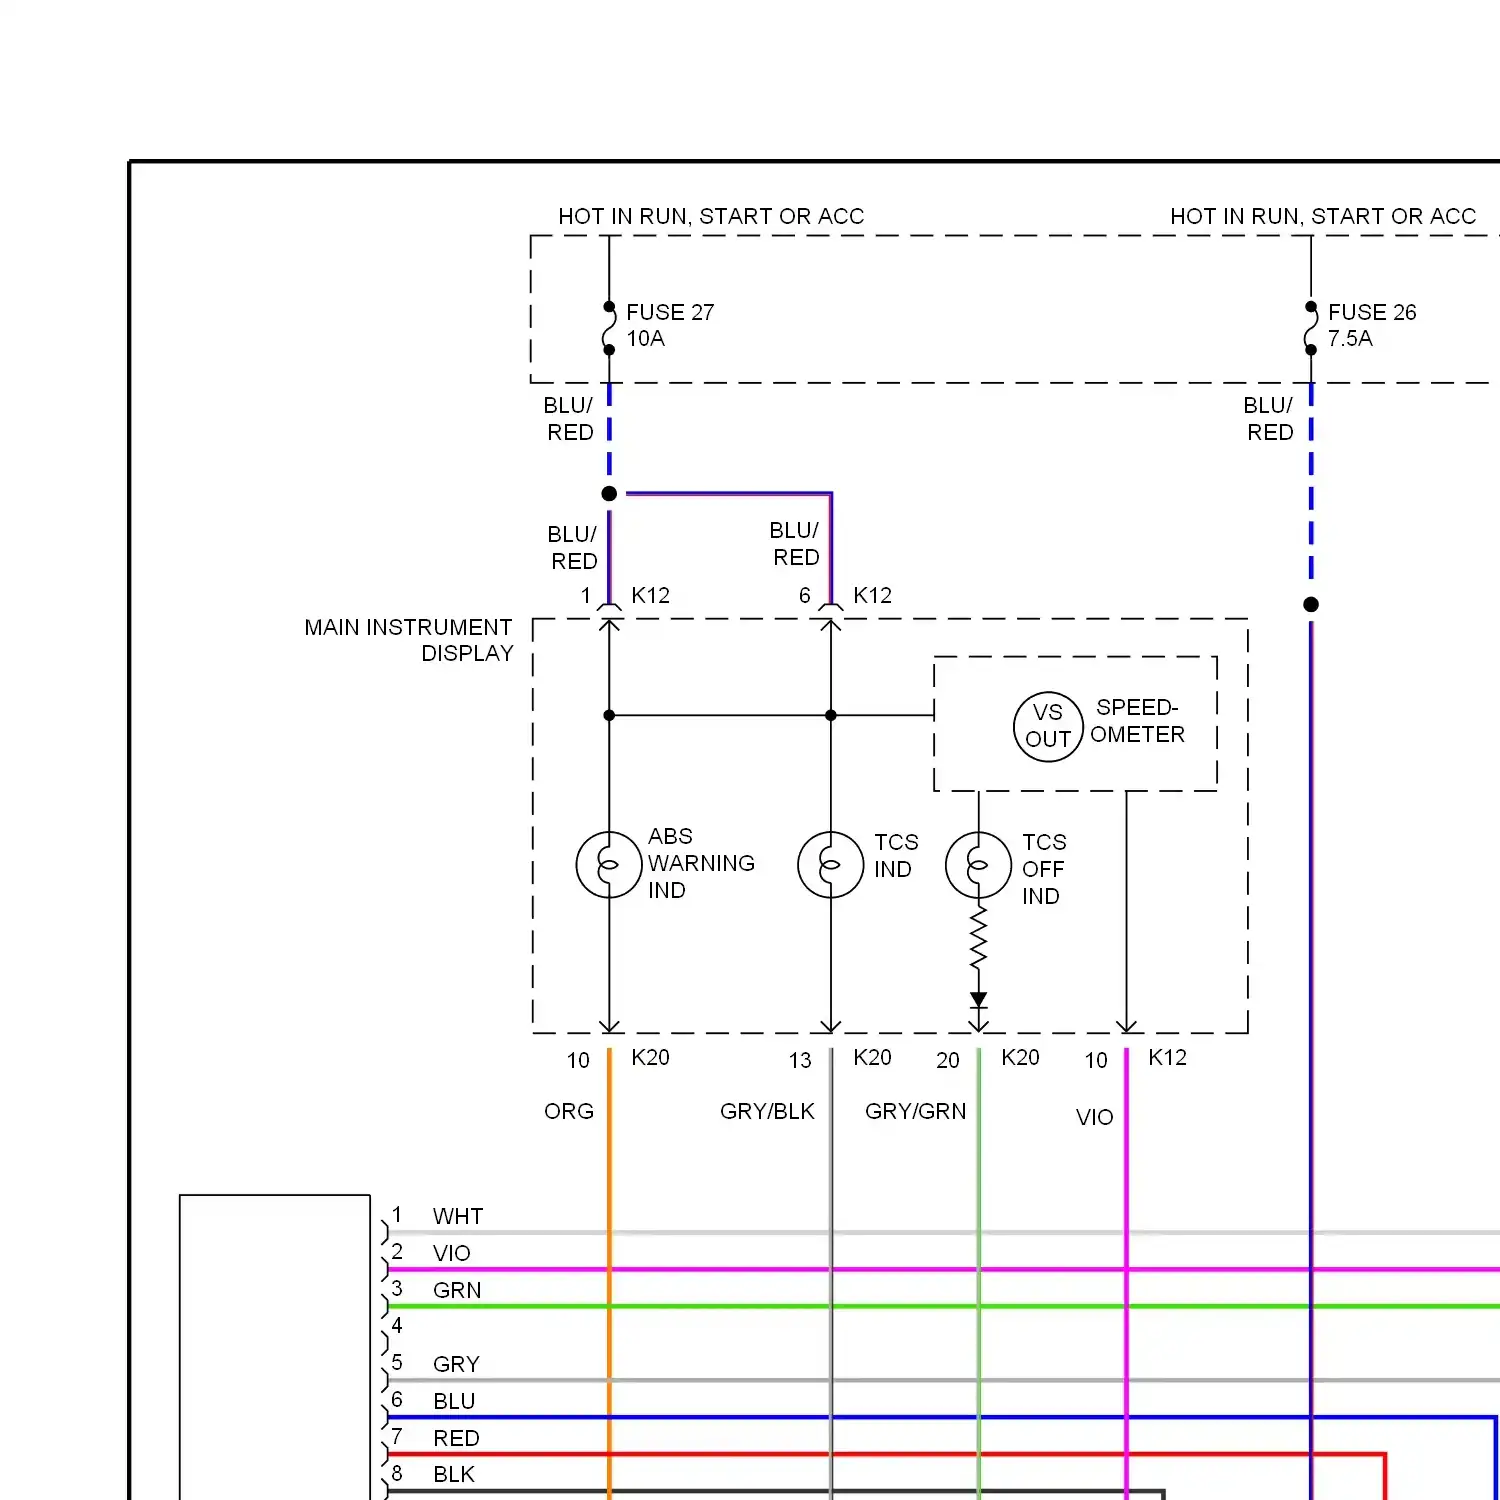Click the BLK wire label at pin 8
1500x1500 pixels.
(454, 1474)
